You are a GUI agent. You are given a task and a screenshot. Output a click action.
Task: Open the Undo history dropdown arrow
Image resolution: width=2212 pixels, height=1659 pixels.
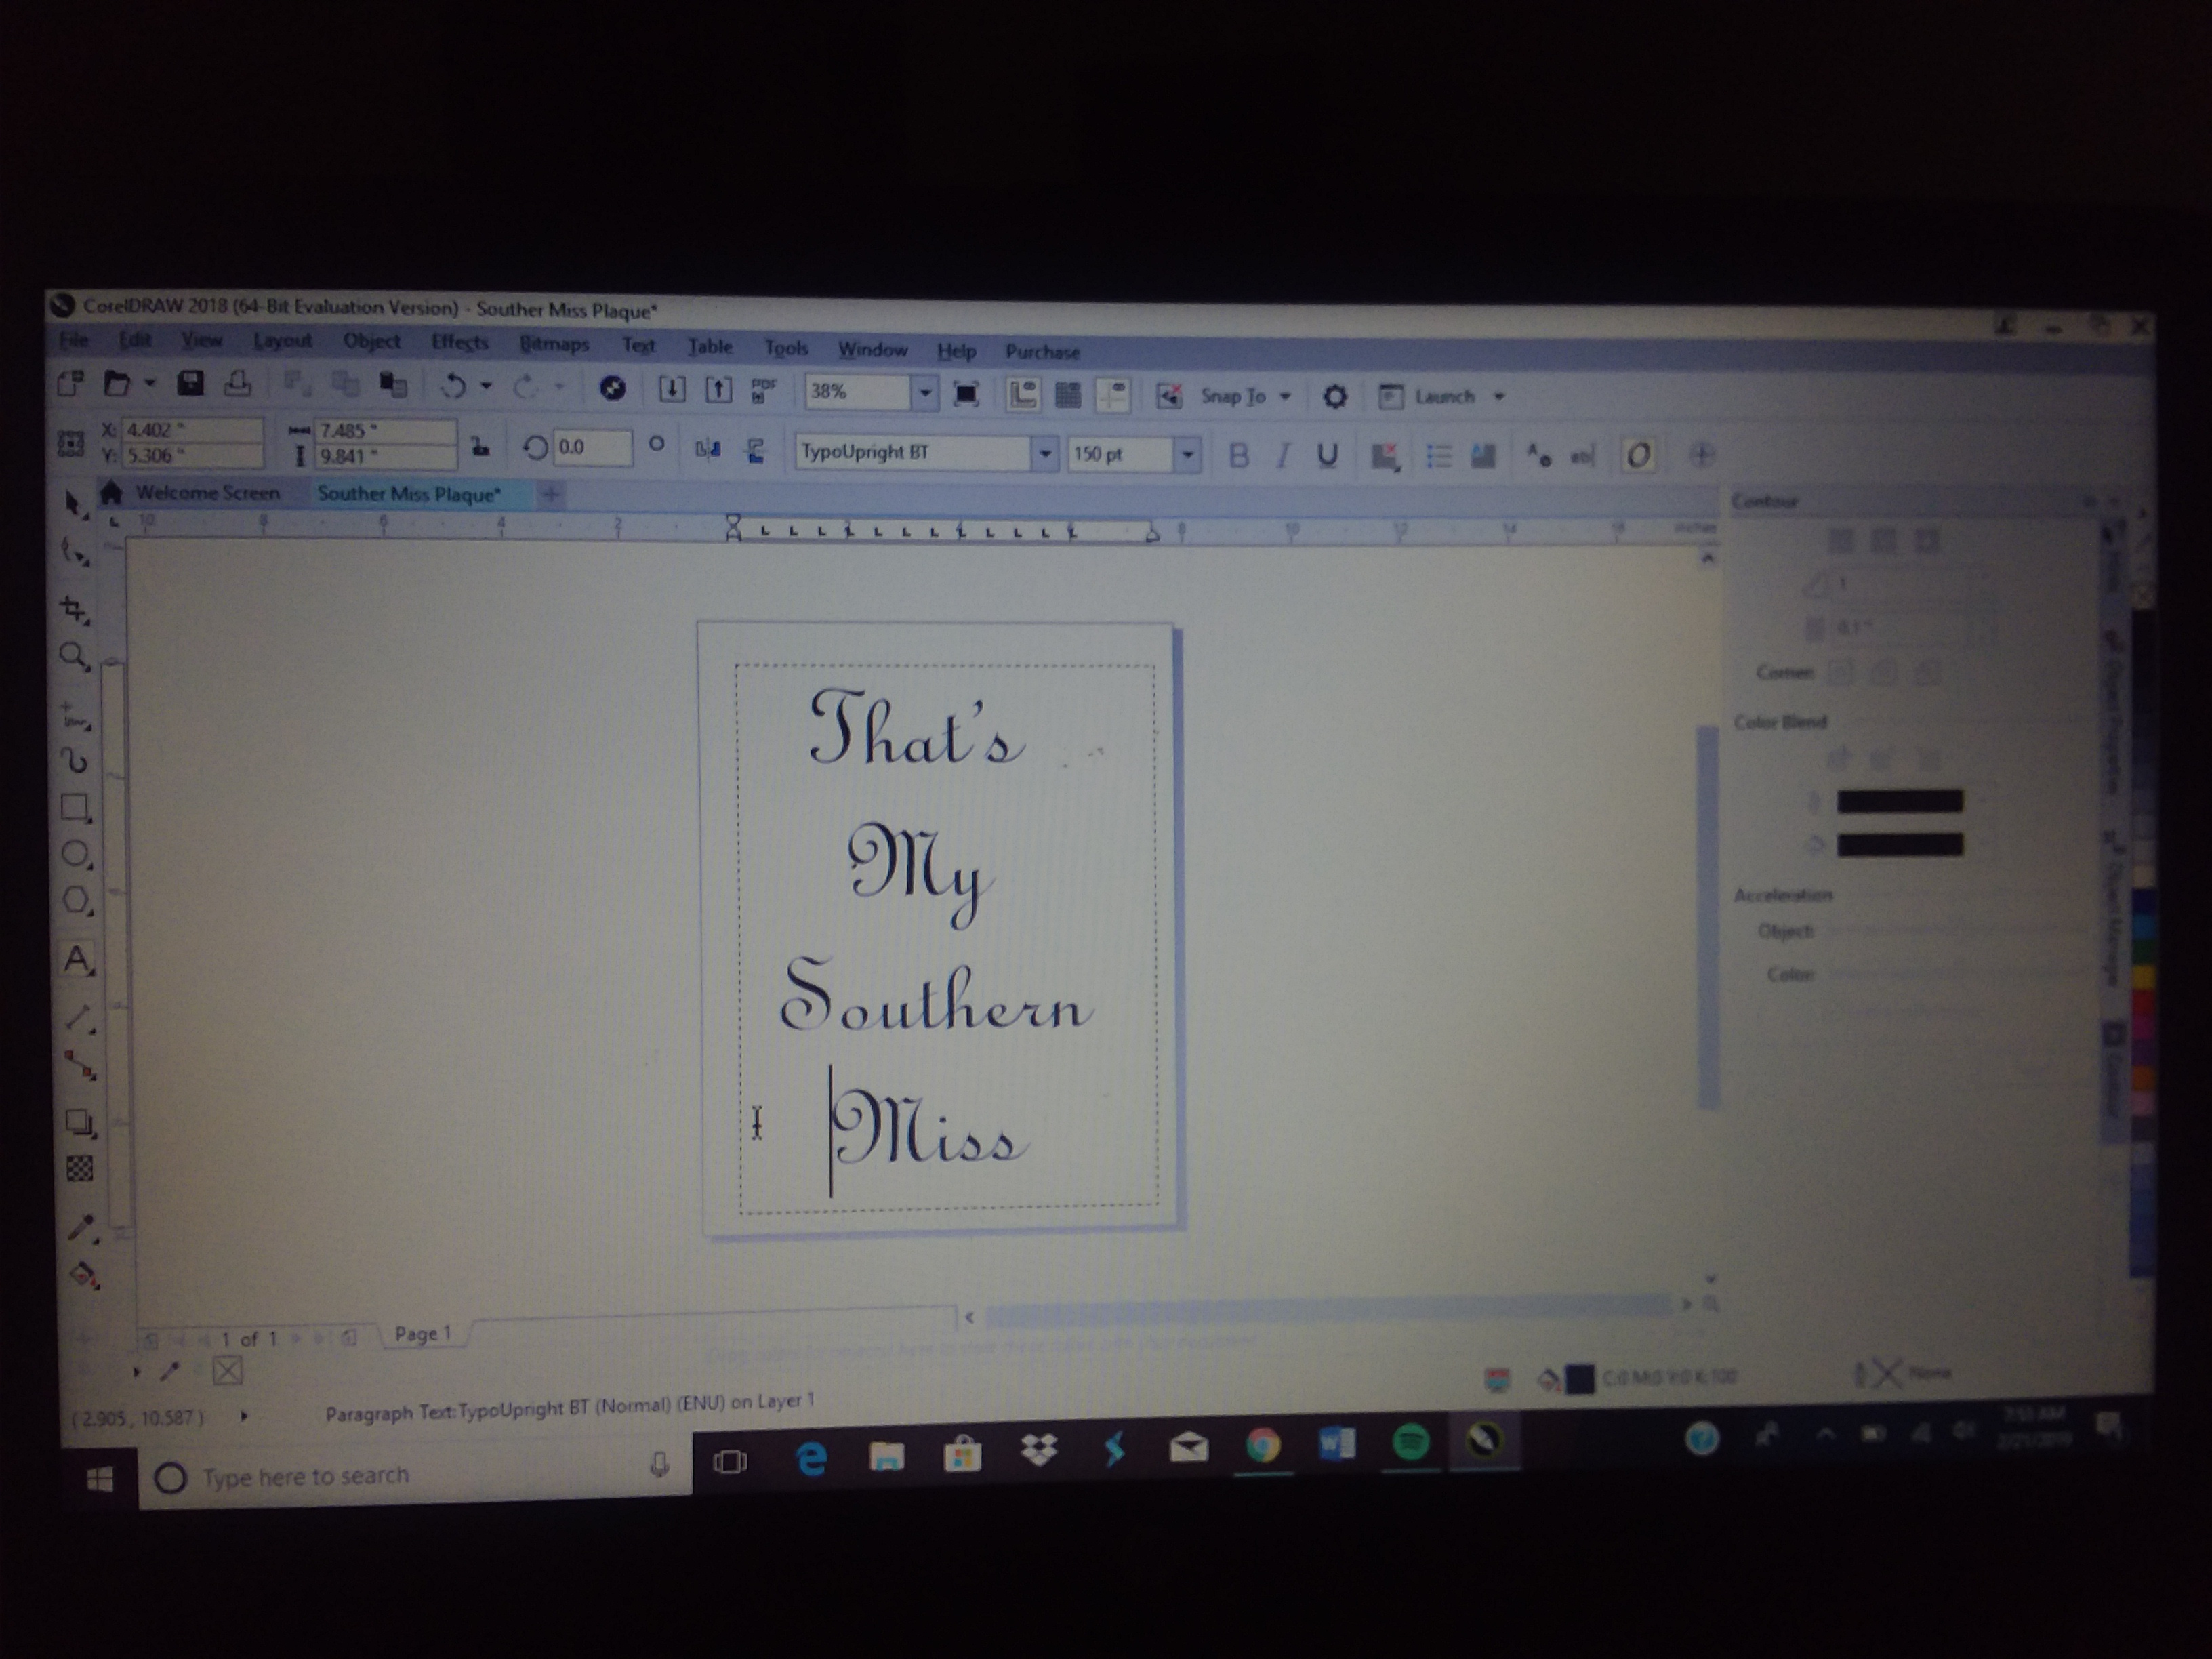coord(486,385)
